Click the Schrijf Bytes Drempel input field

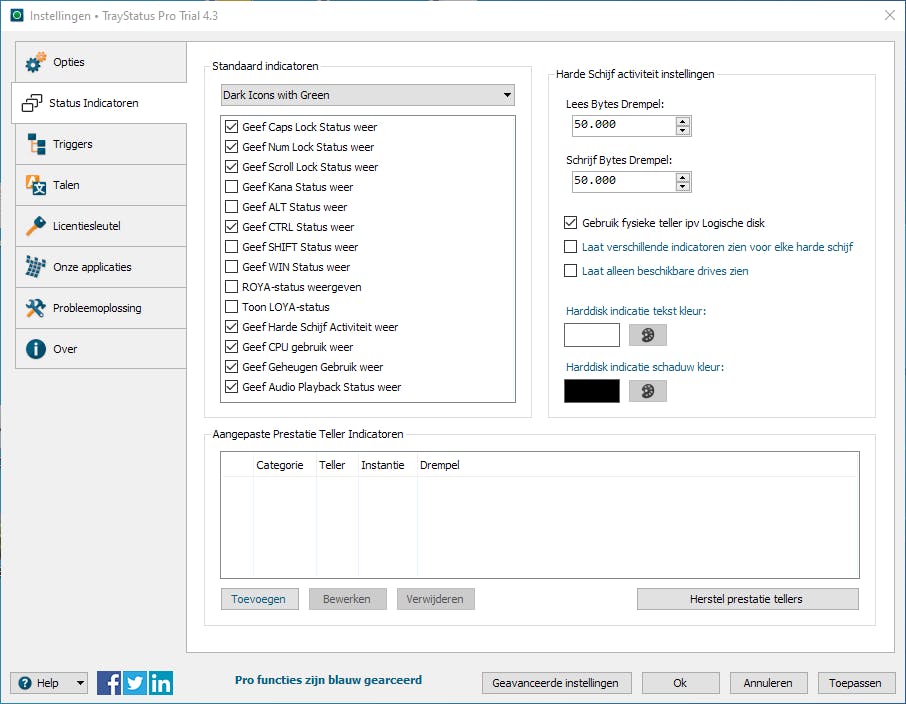coord(622,181)
